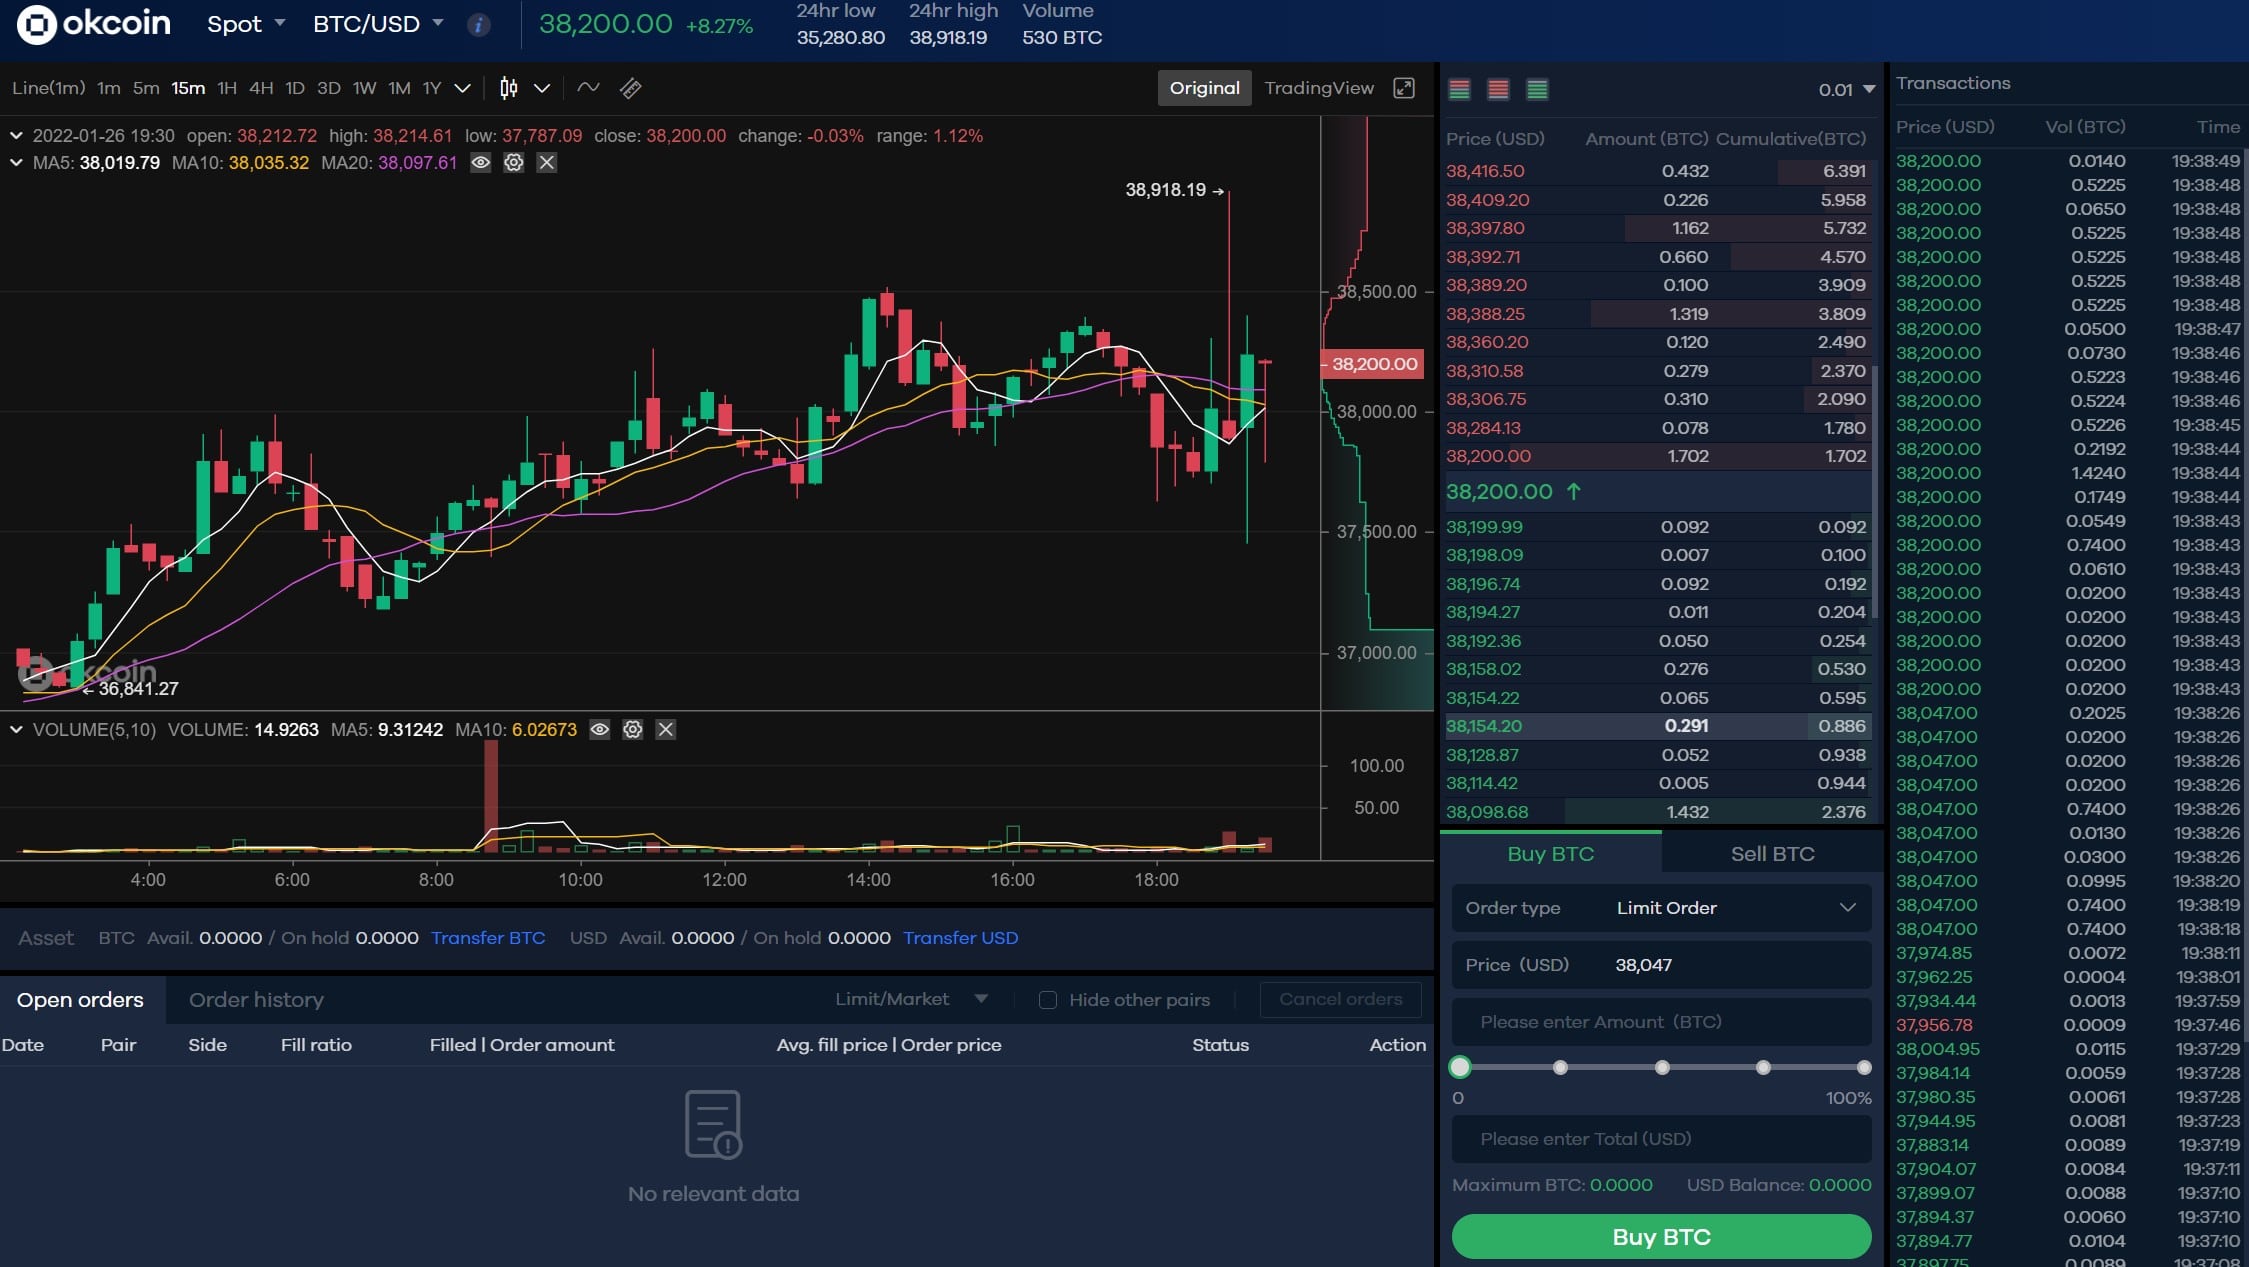This screenshot has width=2249, height=1267.
Task: Click the curve overlay icon on chart toolbar
Action: click(588, 88)
